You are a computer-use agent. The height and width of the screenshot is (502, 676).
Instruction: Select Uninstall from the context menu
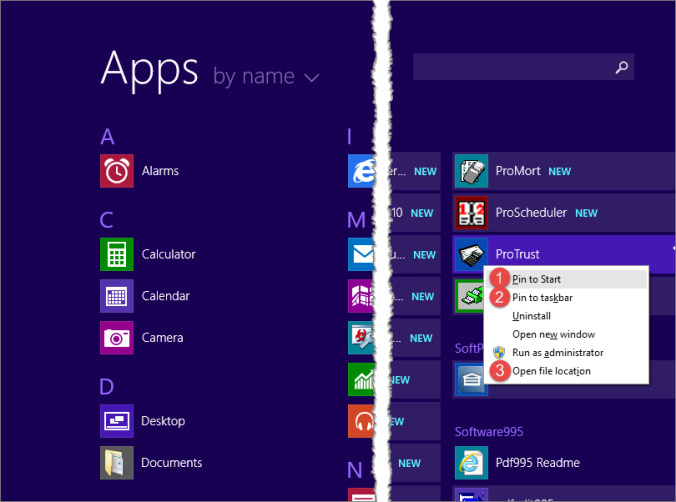pos(566,316)
